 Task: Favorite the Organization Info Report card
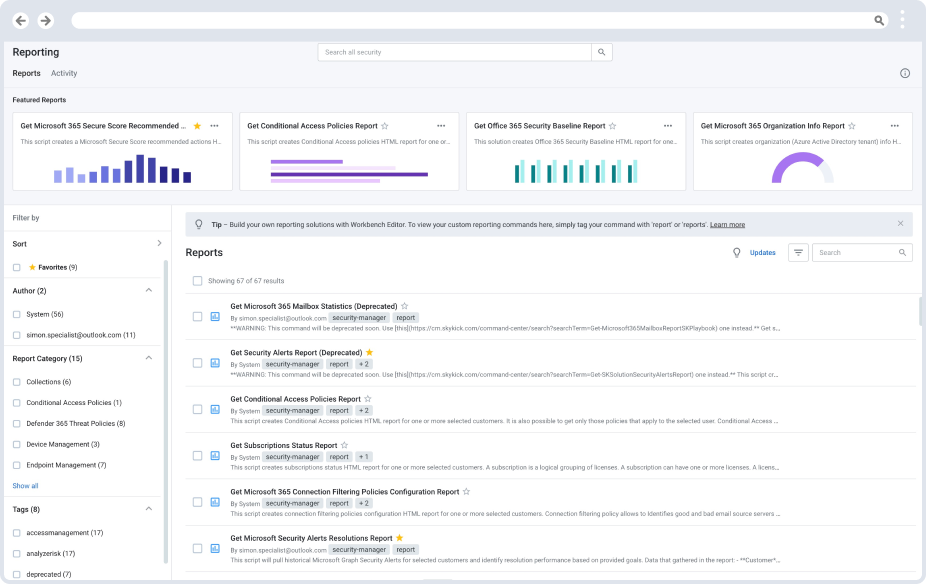(x=852, y=126)
